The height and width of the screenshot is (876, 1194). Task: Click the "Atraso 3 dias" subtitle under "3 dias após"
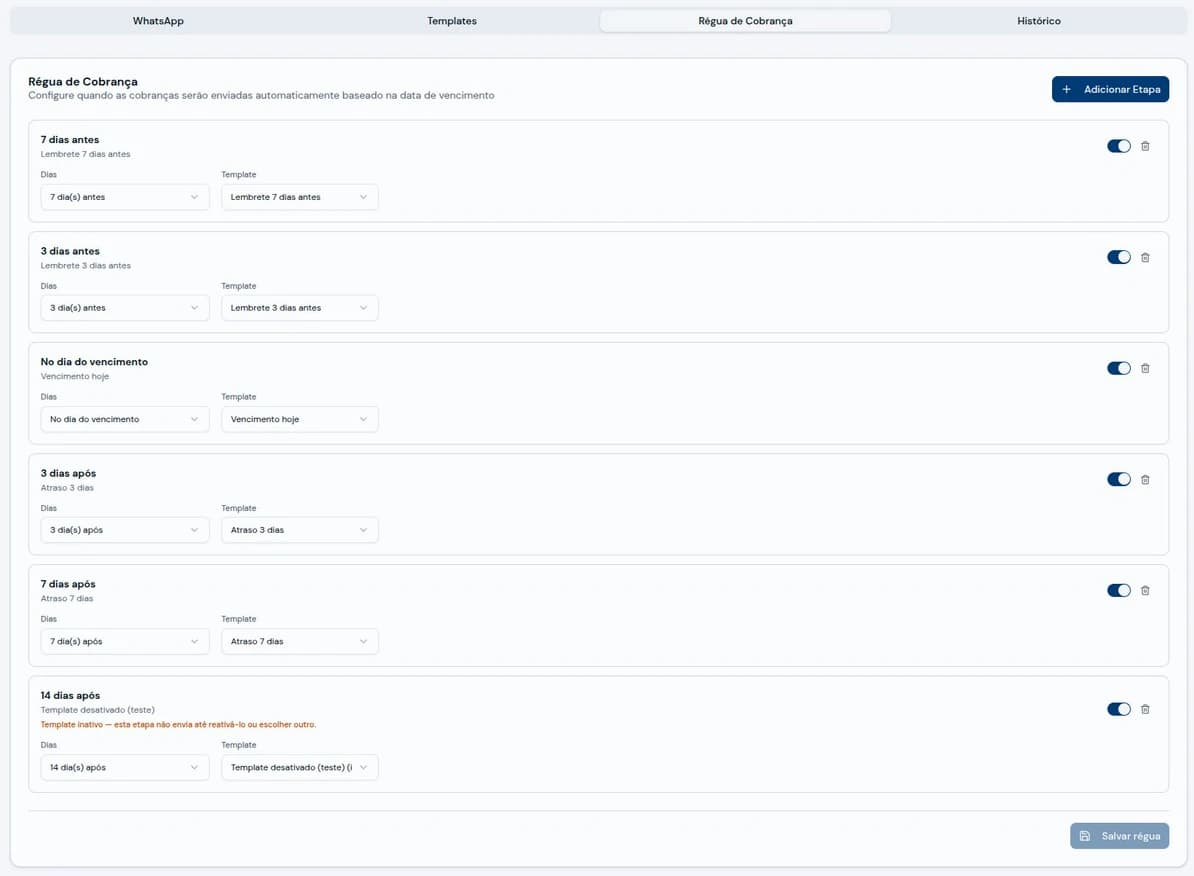(x=67, y=488)
